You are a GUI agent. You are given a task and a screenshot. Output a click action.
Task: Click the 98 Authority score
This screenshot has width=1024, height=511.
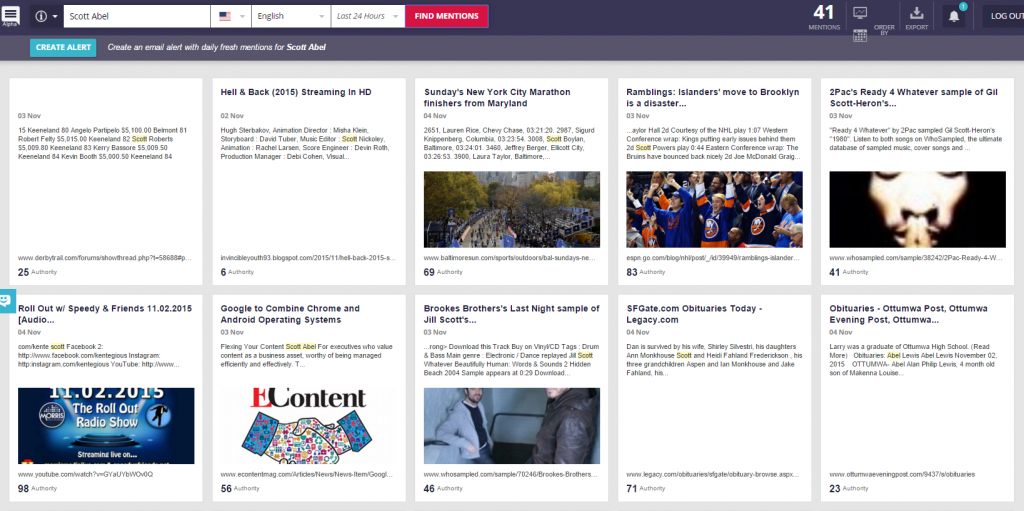pyautogui.click(x=37, y=488)
